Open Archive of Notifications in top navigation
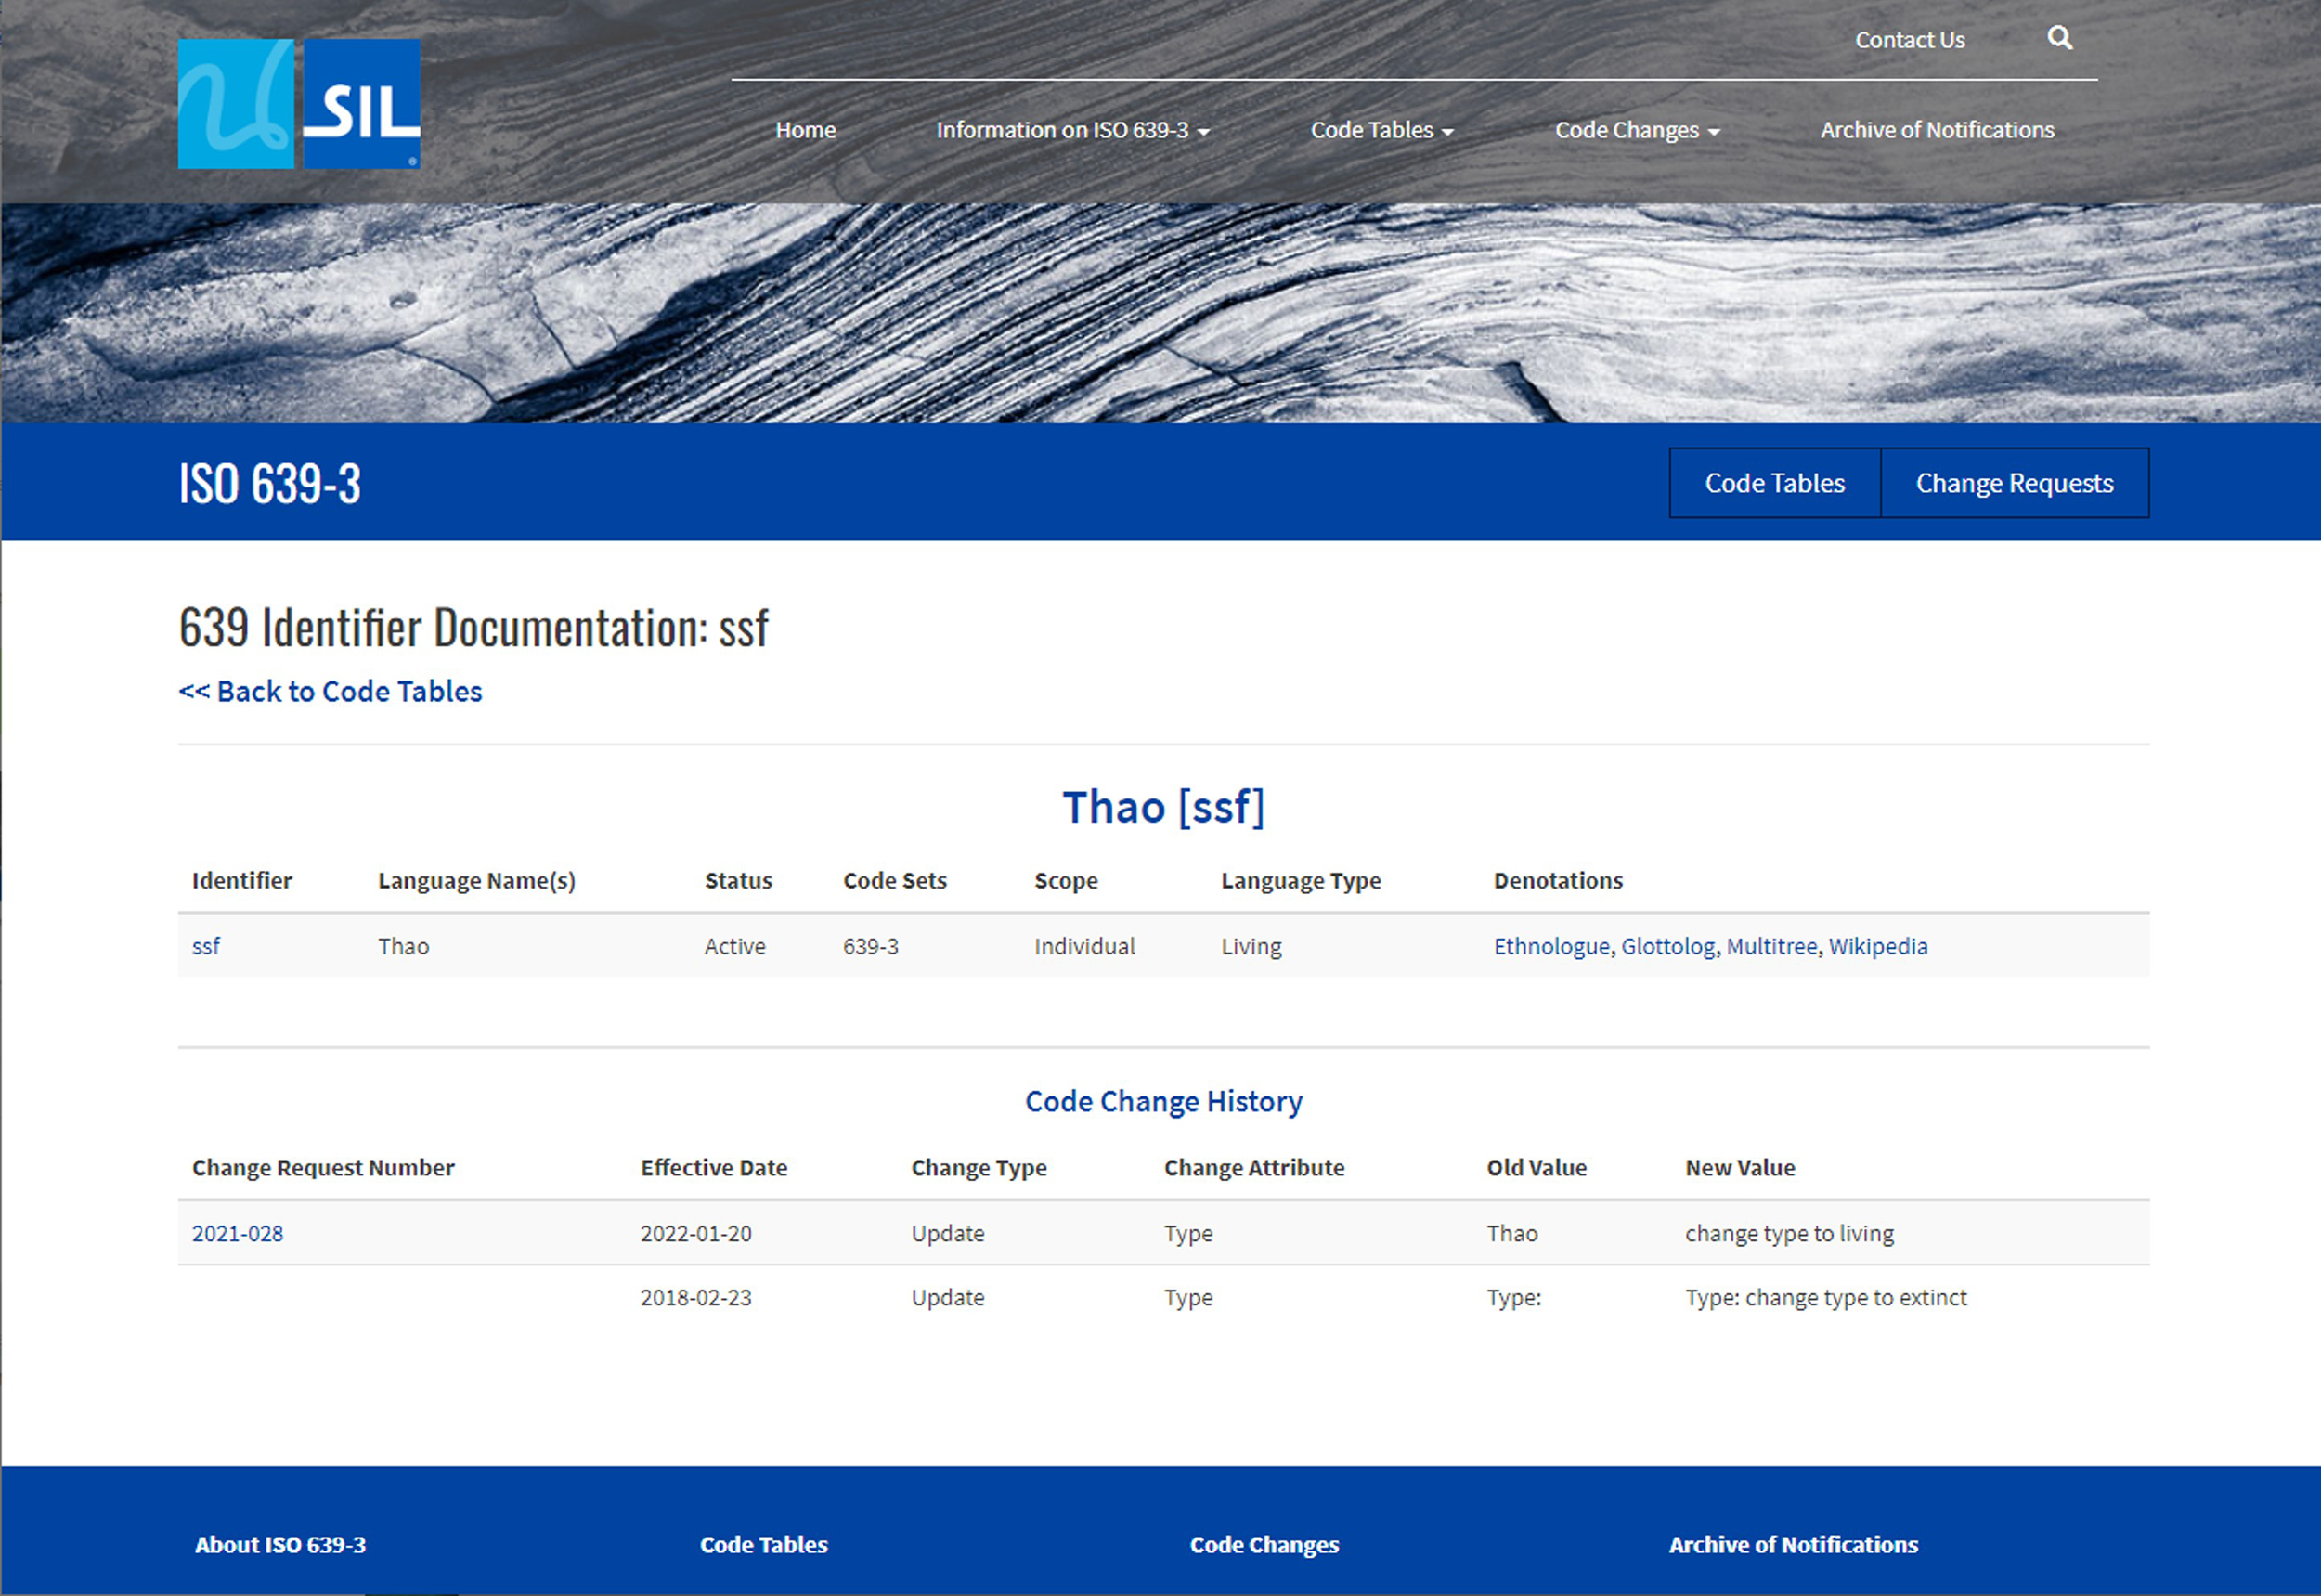Viewport: 2321px width, 1596px height. coord(1937,130)
